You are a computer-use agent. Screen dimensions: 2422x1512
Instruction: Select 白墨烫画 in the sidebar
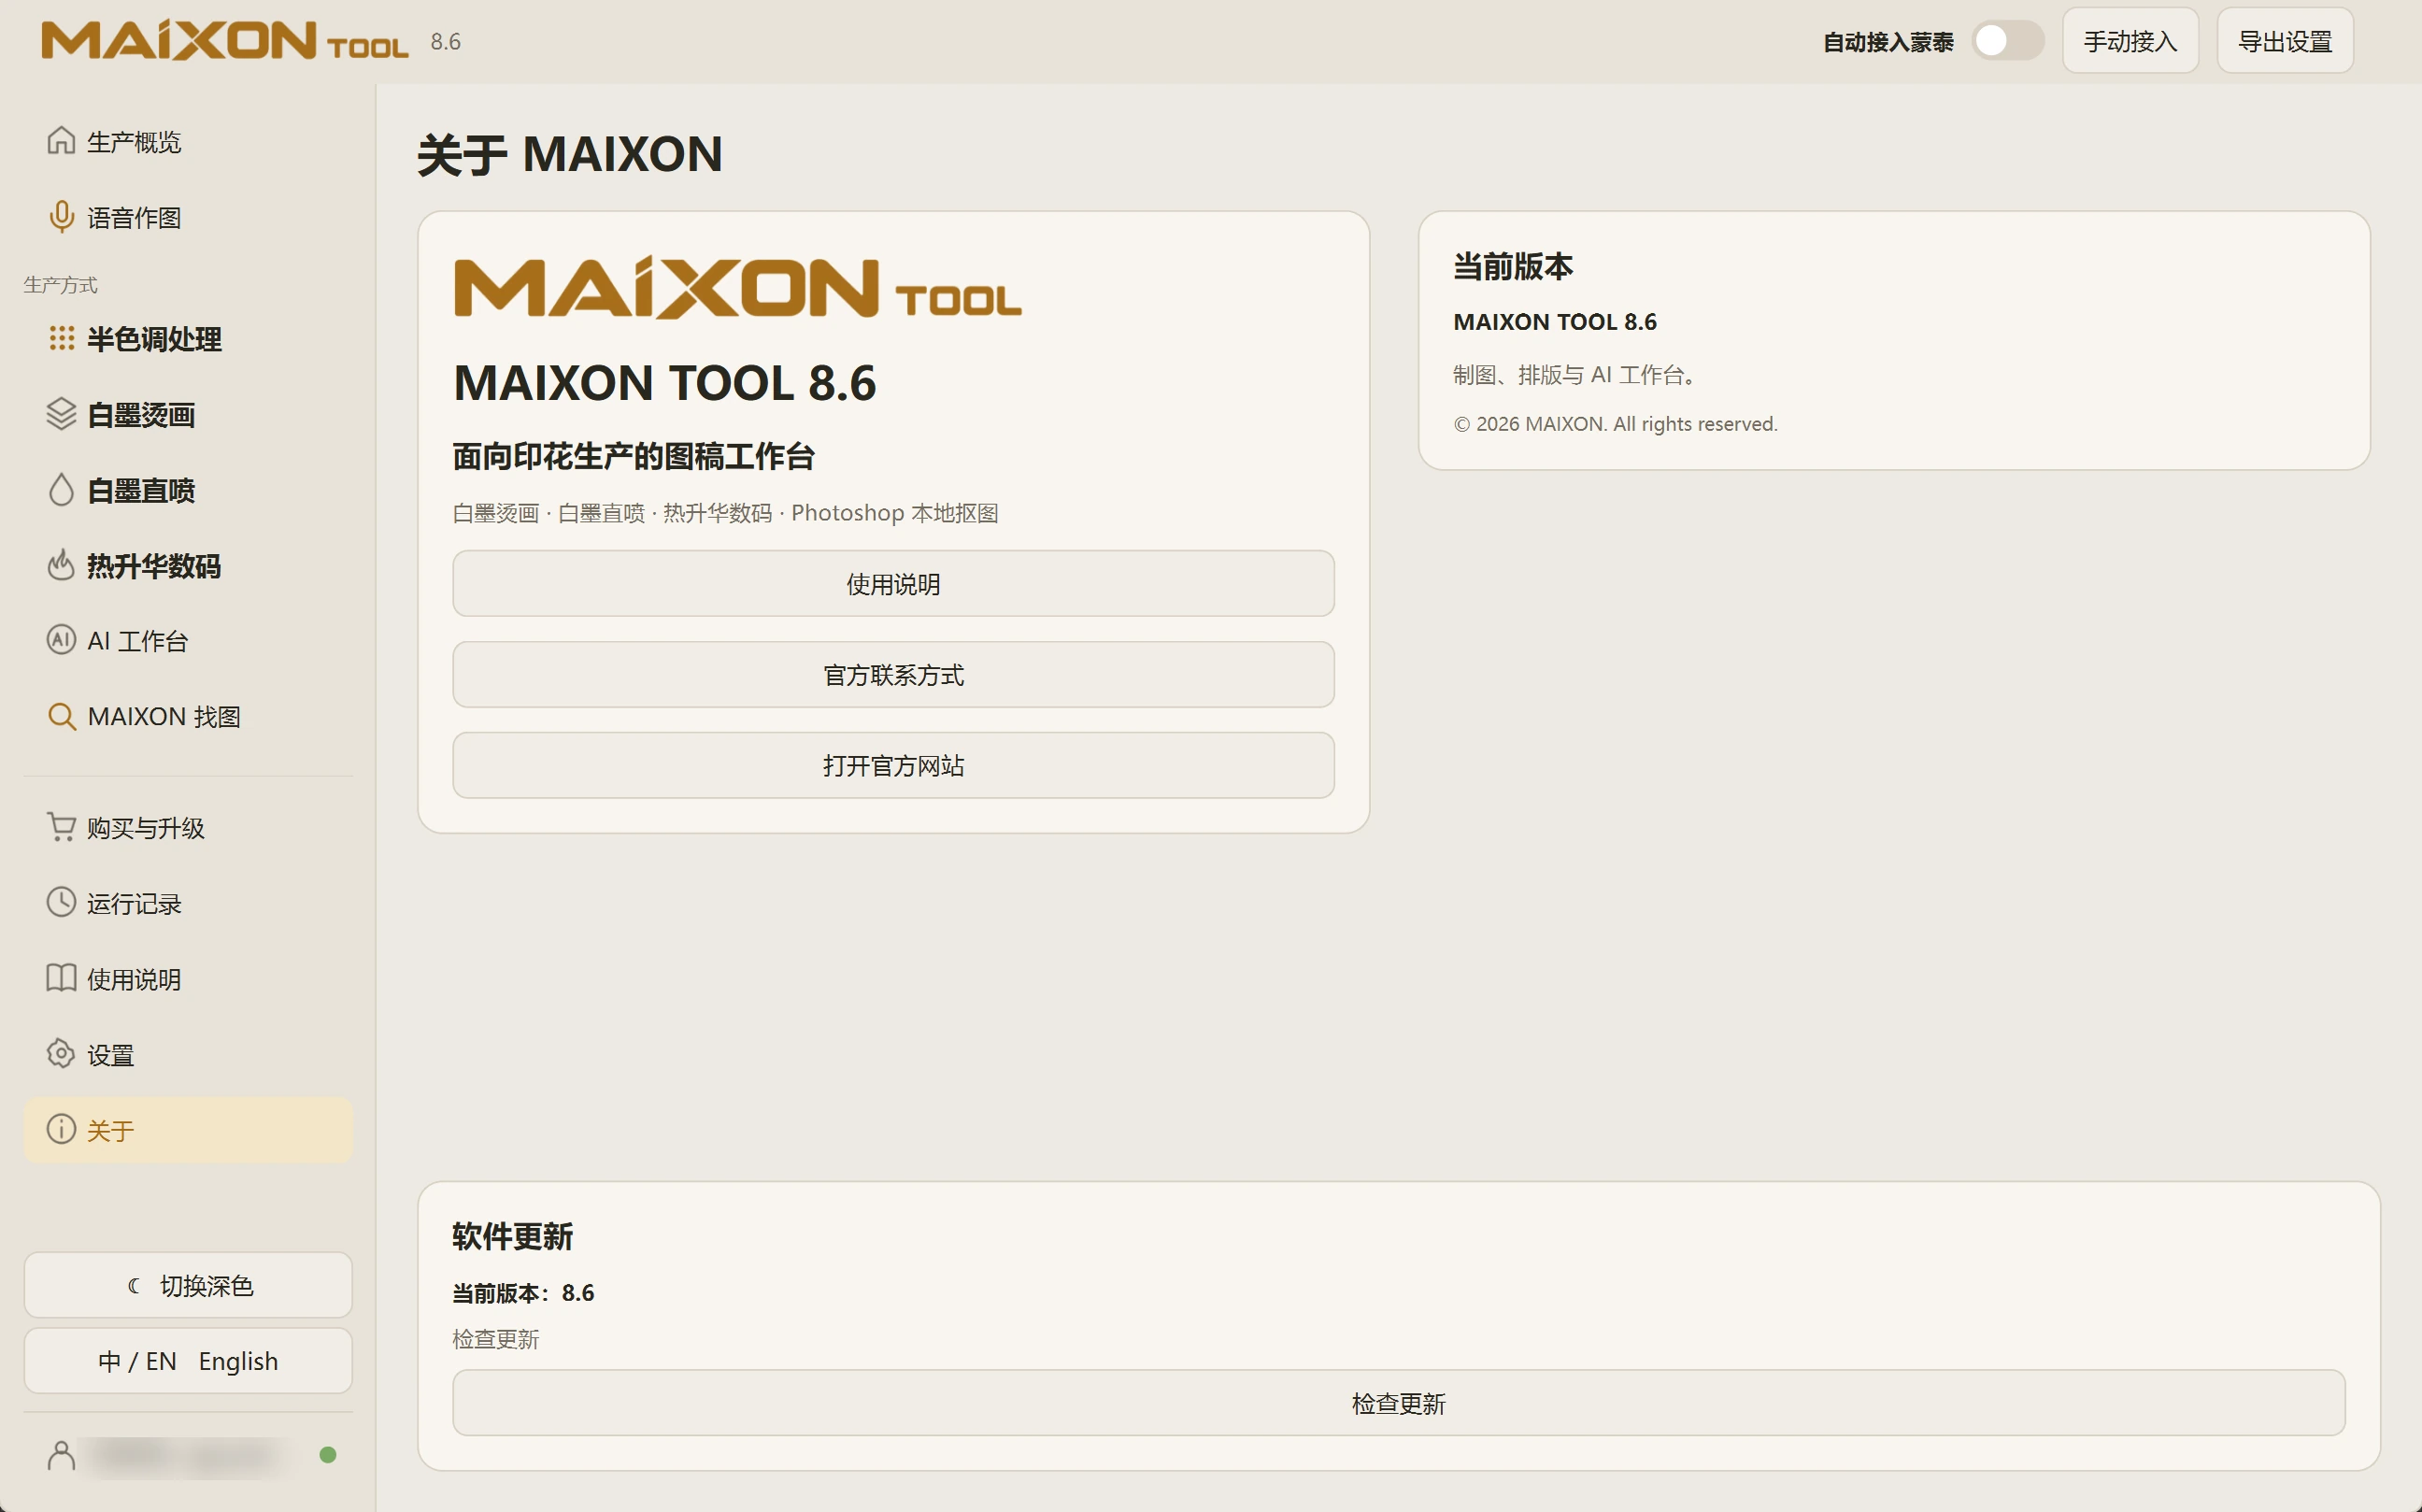188,414
